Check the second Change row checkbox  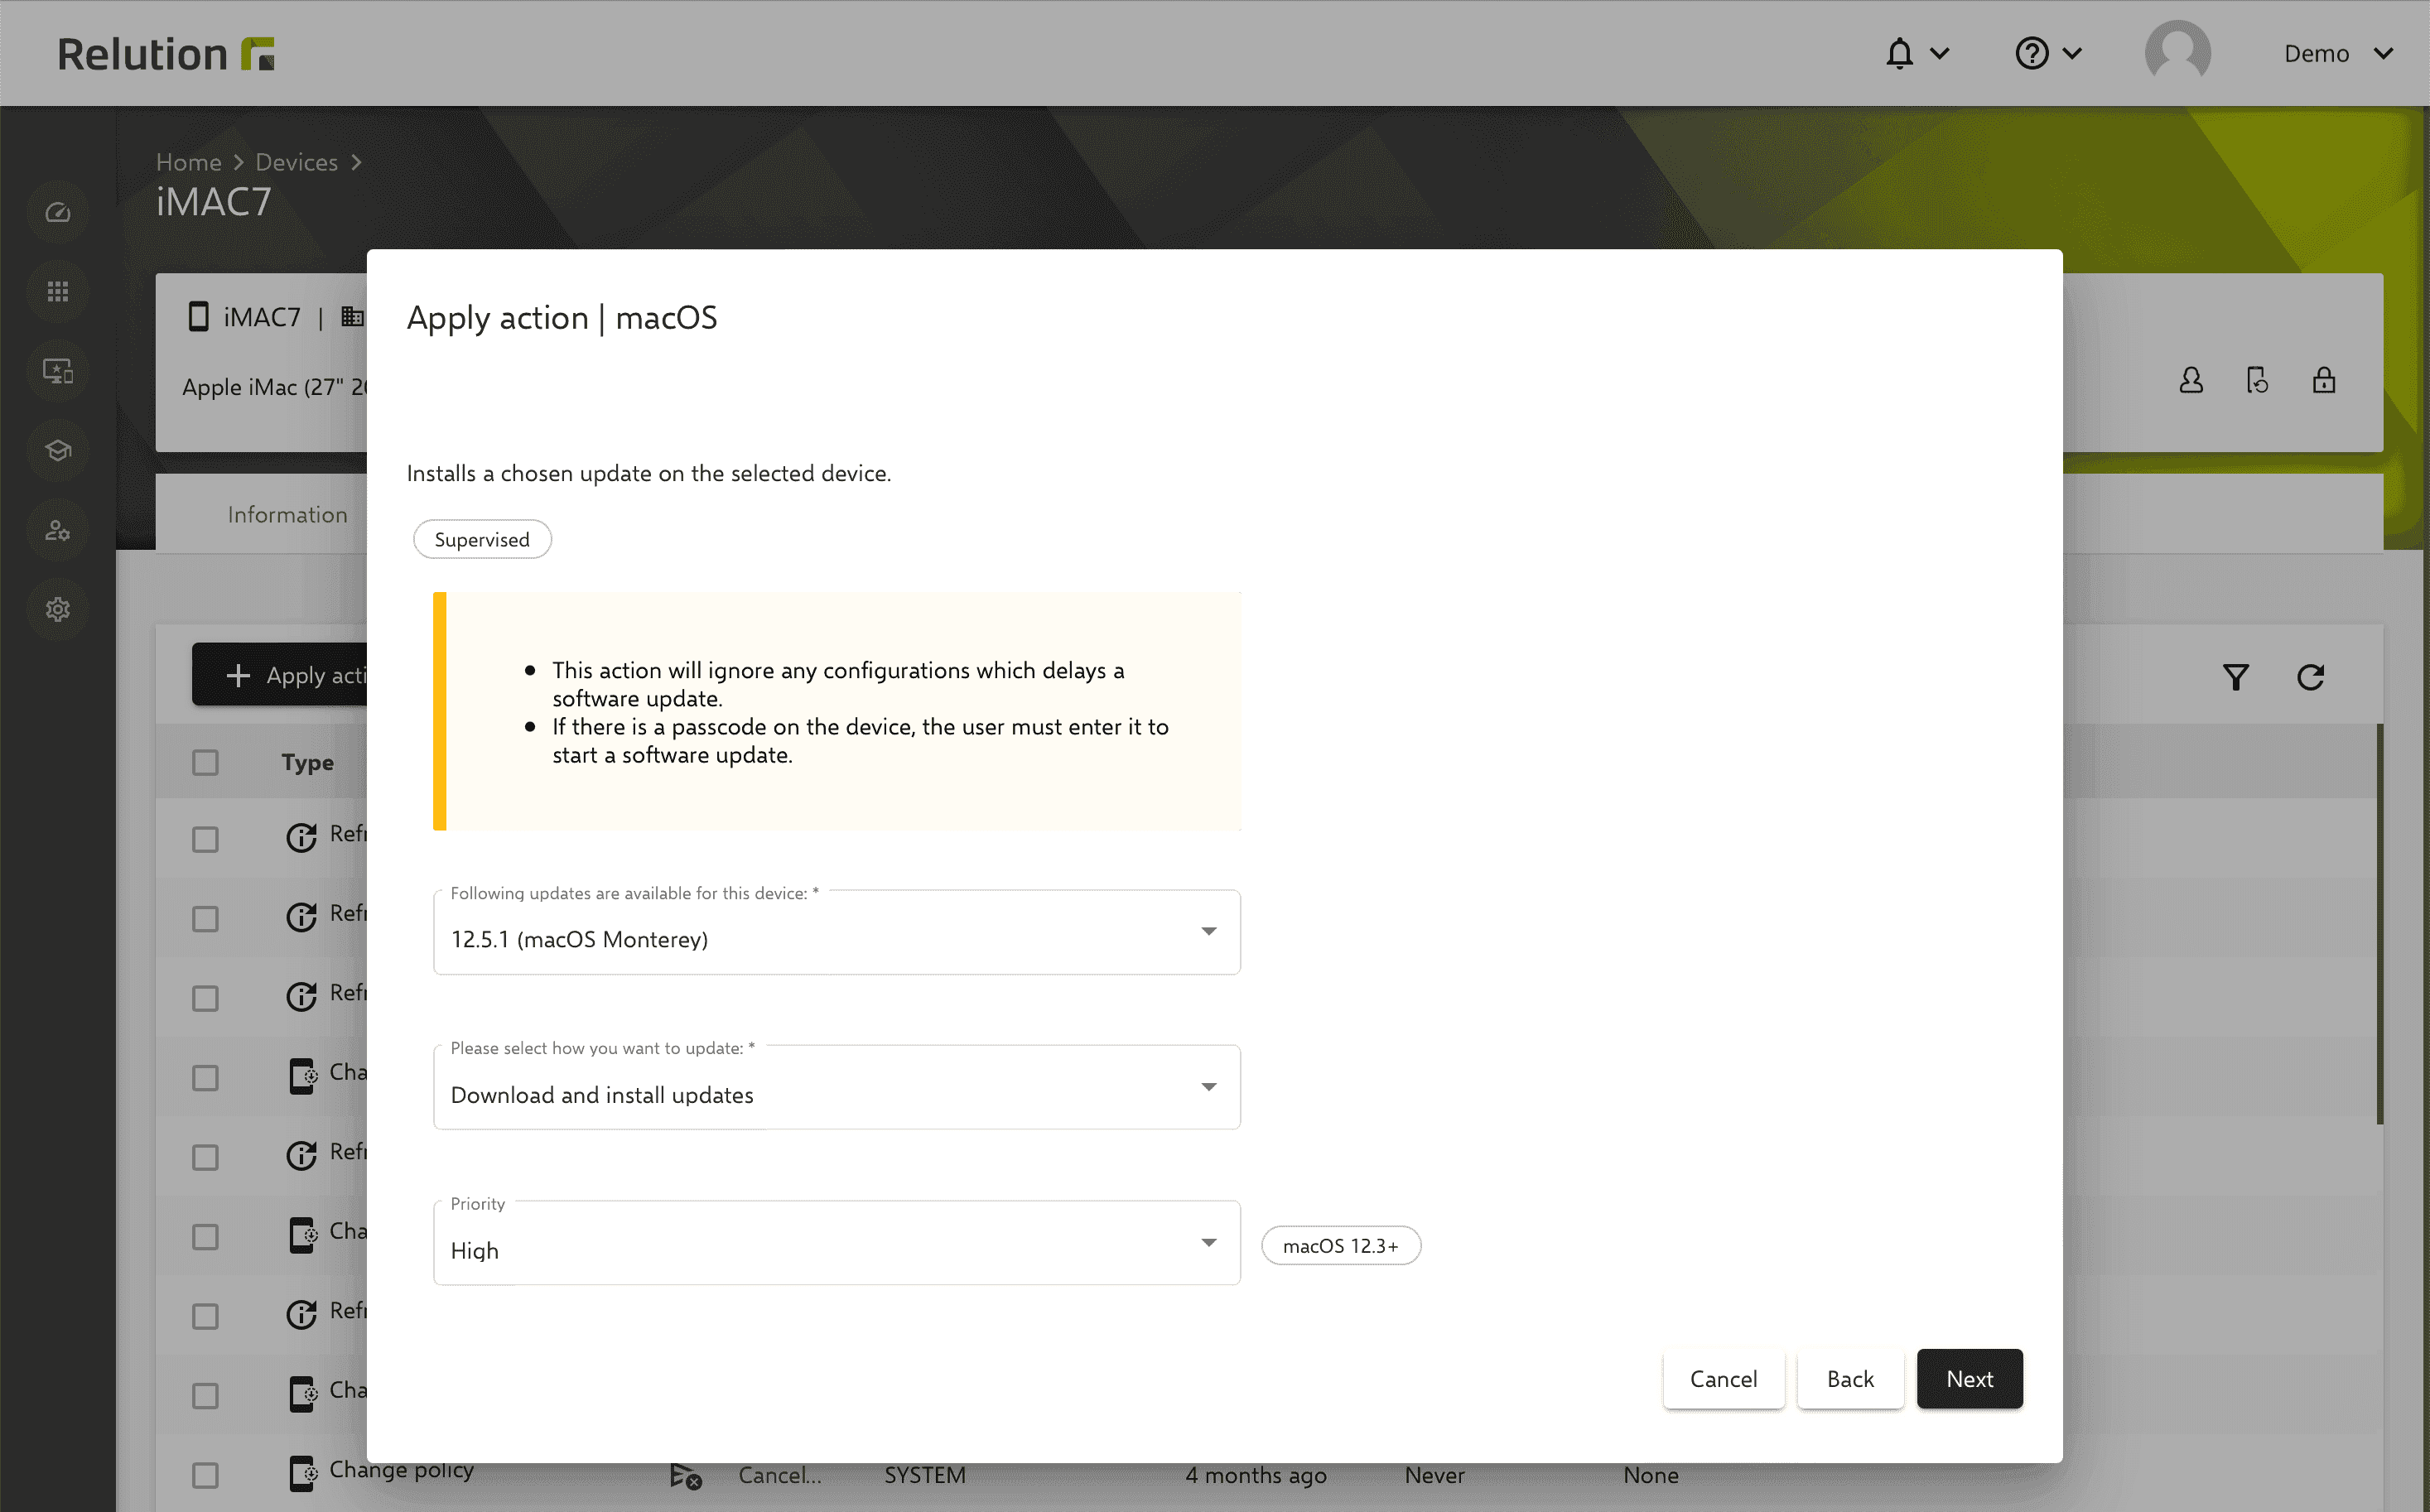[205, 1236]
